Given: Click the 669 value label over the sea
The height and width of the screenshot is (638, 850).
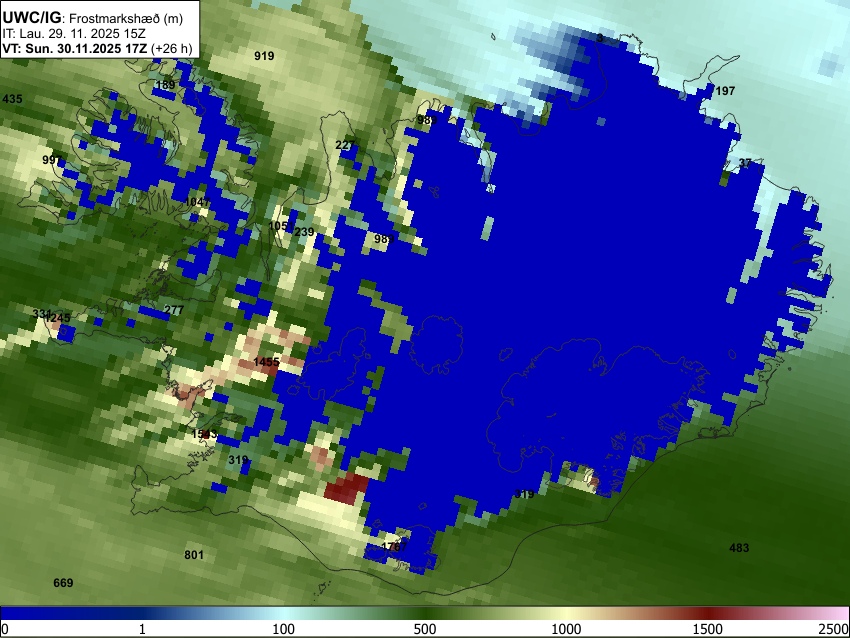Looking at the screenshot, I should click(63, 583).
